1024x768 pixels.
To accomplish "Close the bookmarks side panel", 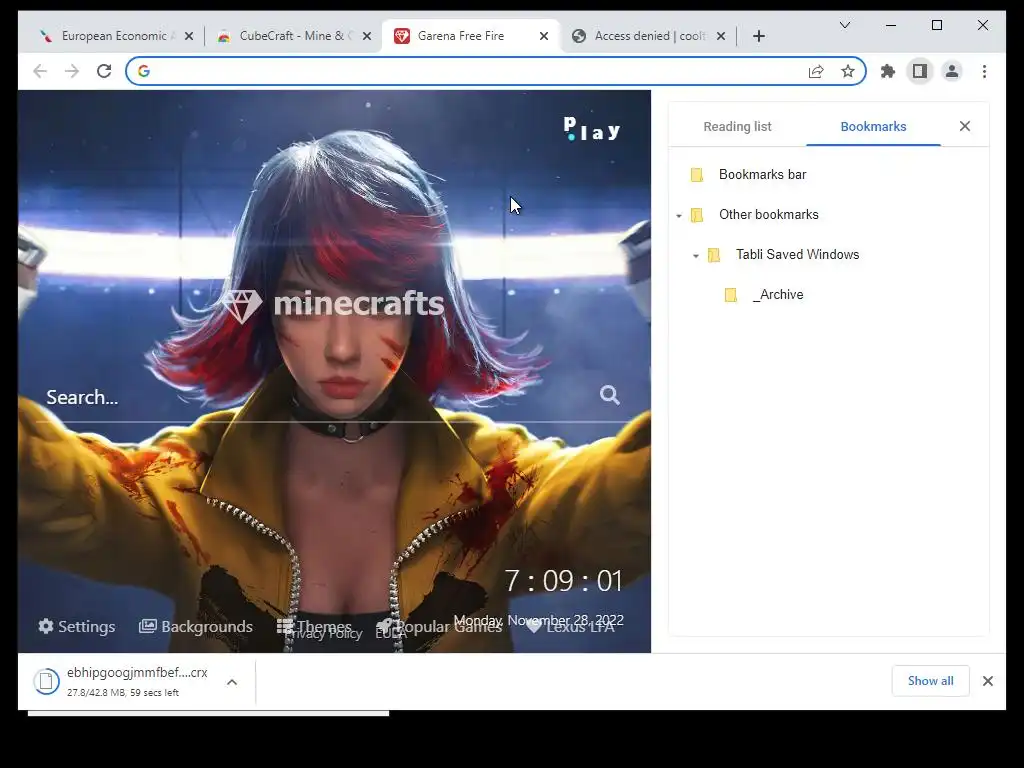I will [965, 126].
